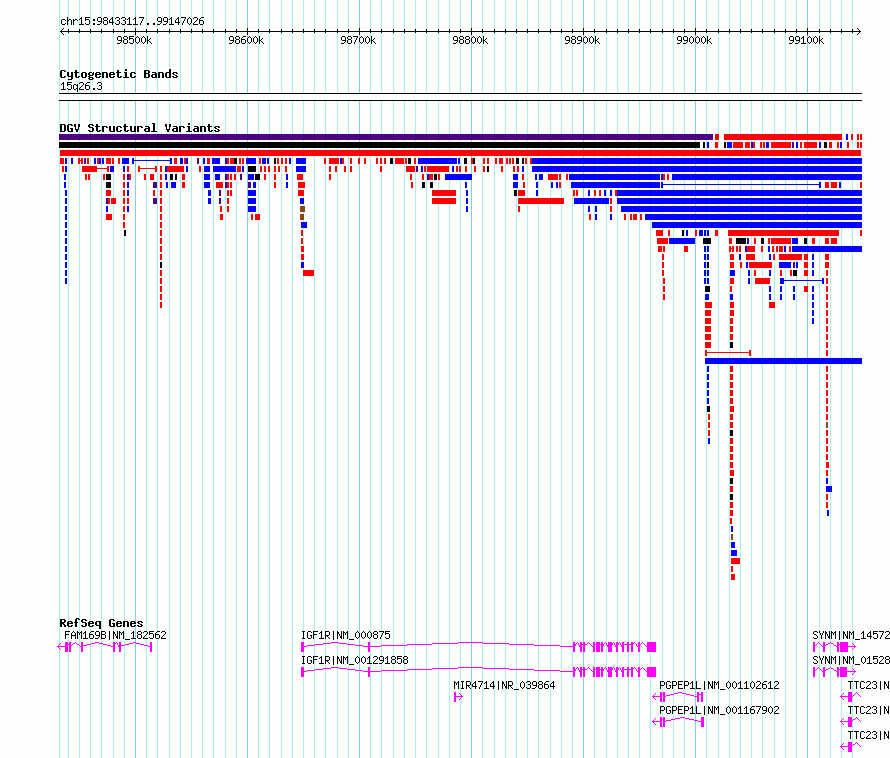Click the 98800k ruler tick label
This screenshot has width=890, height=758.
point(470,40)
